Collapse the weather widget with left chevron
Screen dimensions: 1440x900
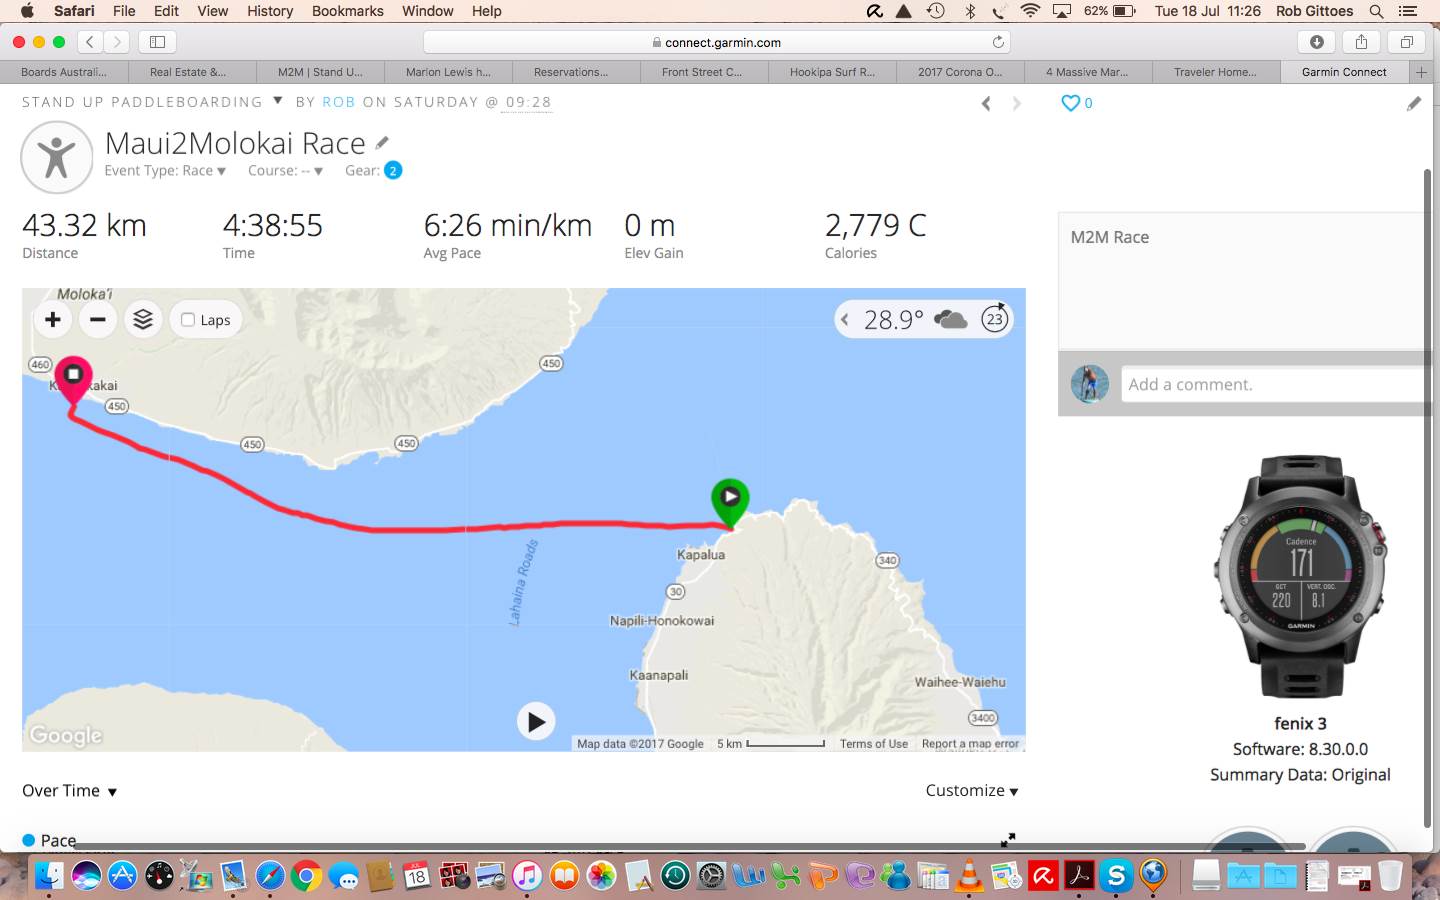[845, 320]
